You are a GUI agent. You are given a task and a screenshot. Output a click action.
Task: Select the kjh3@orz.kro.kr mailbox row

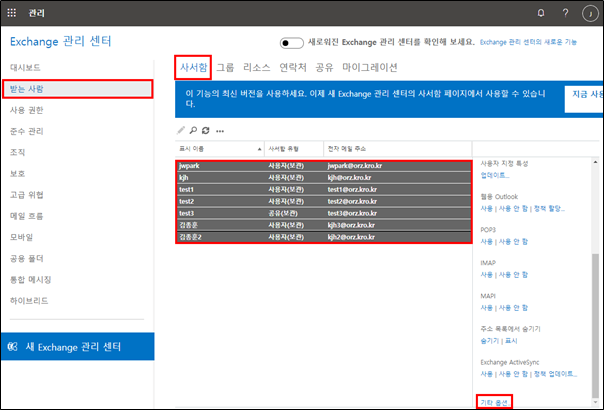tap(324, 225)
